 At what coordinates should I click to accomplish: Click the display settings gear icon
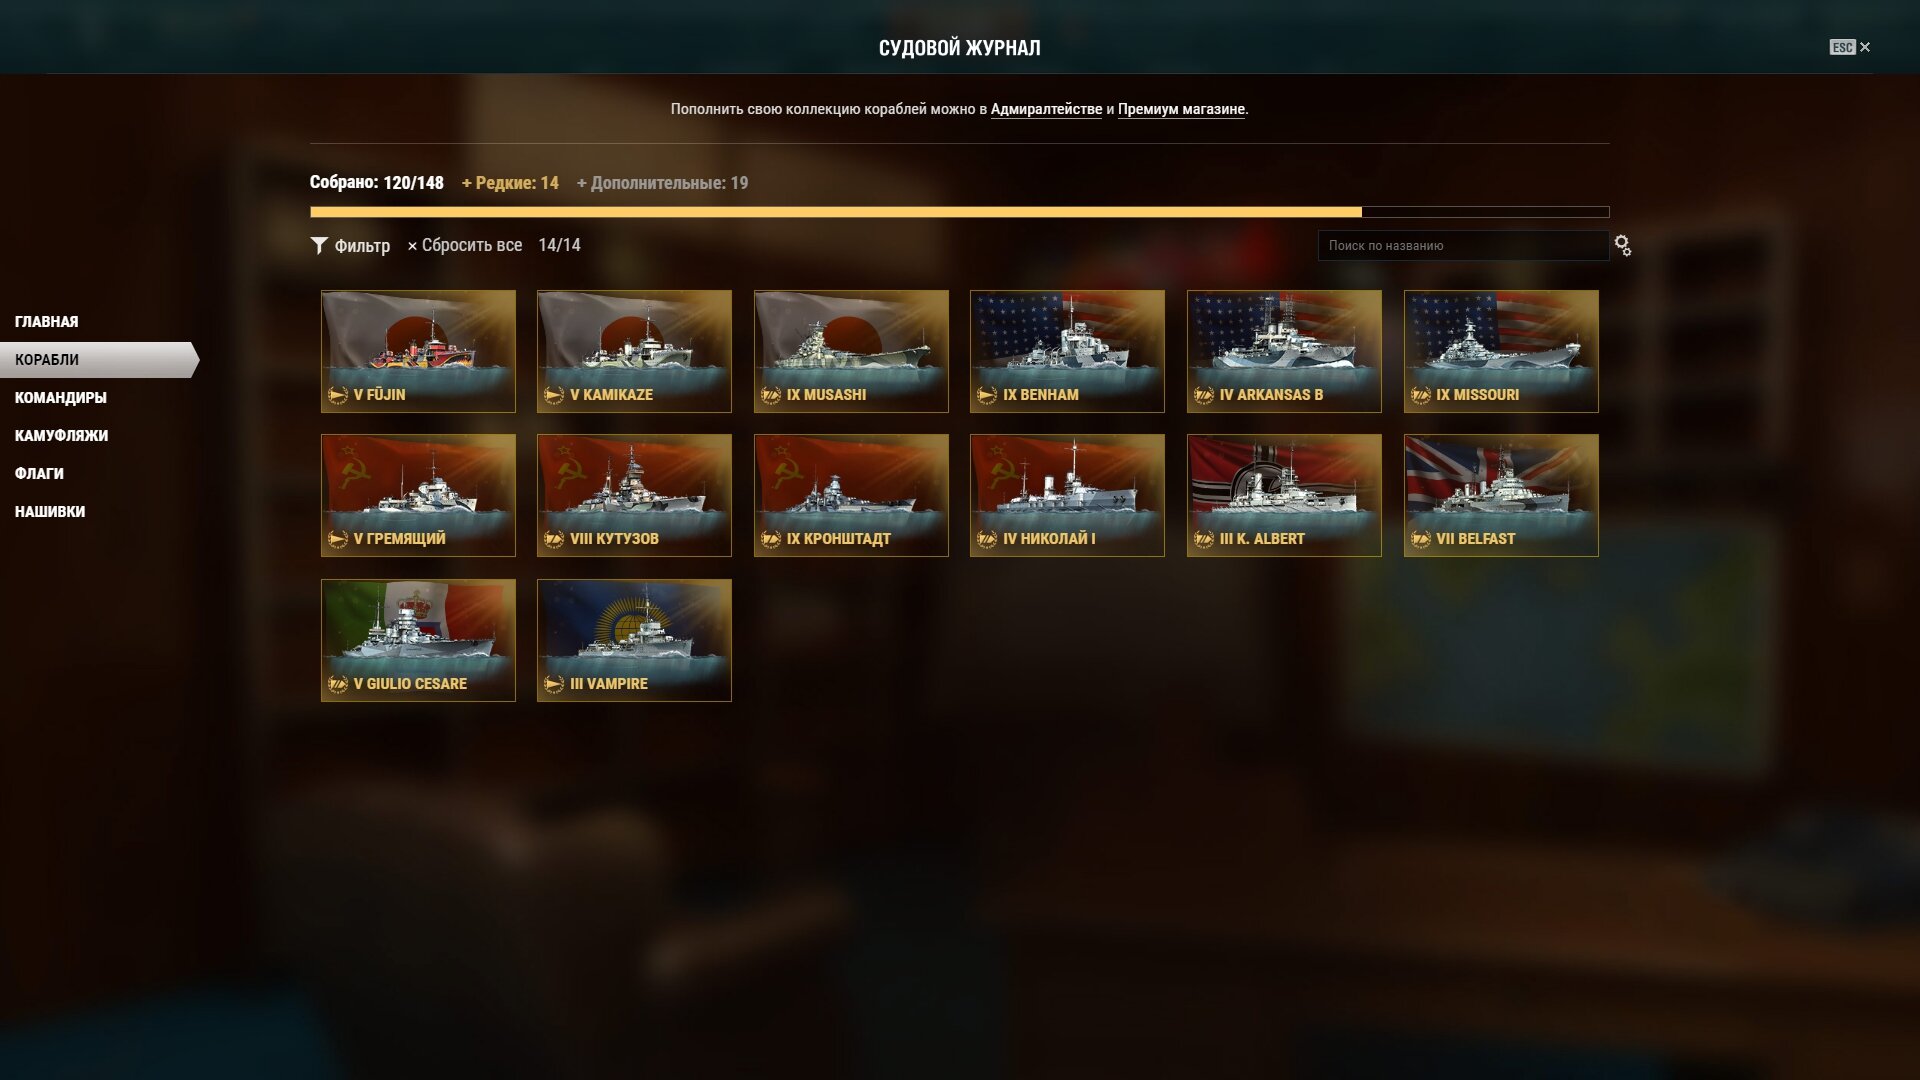click(x=1623, y=246)
